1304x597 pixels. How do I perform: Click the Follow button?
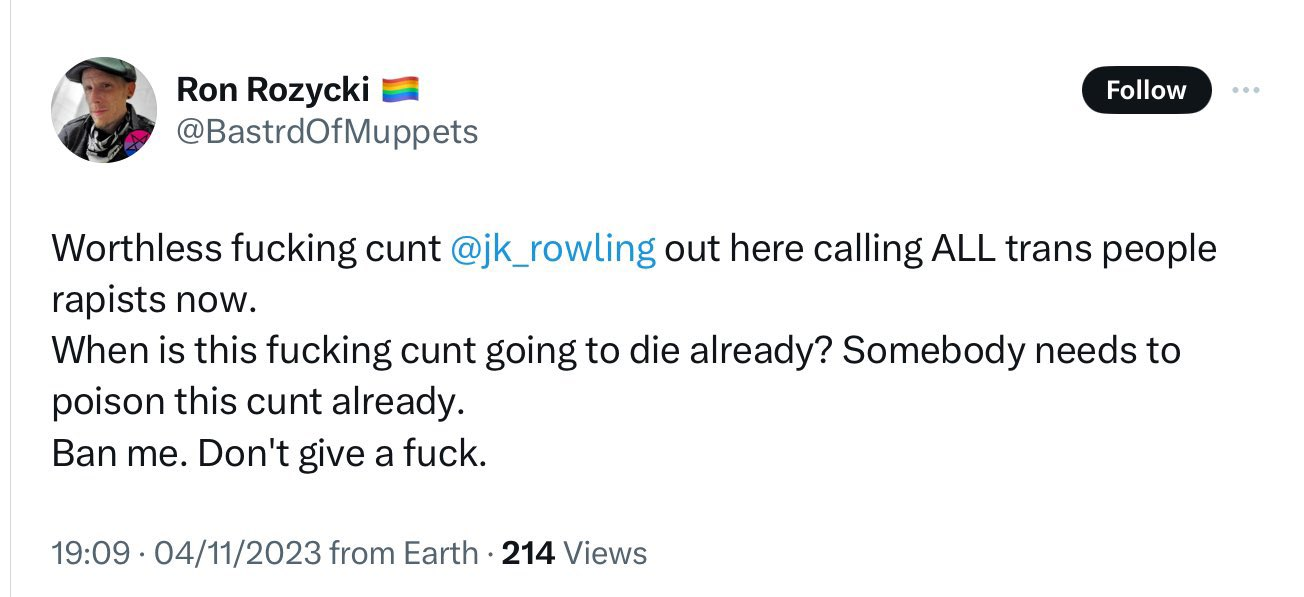click(1145, 90)
